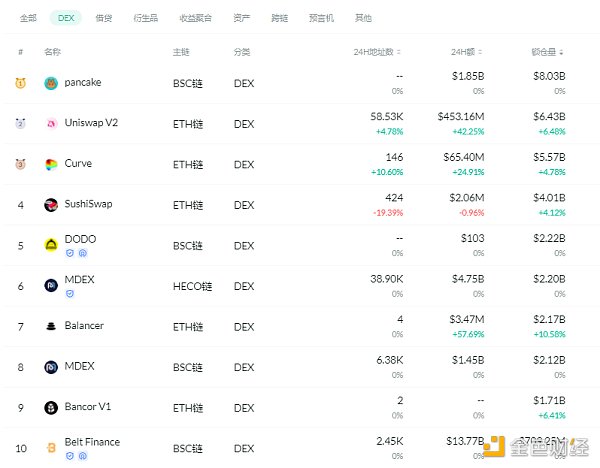Click the shield badge under Belt Finance

pos(70,456)
